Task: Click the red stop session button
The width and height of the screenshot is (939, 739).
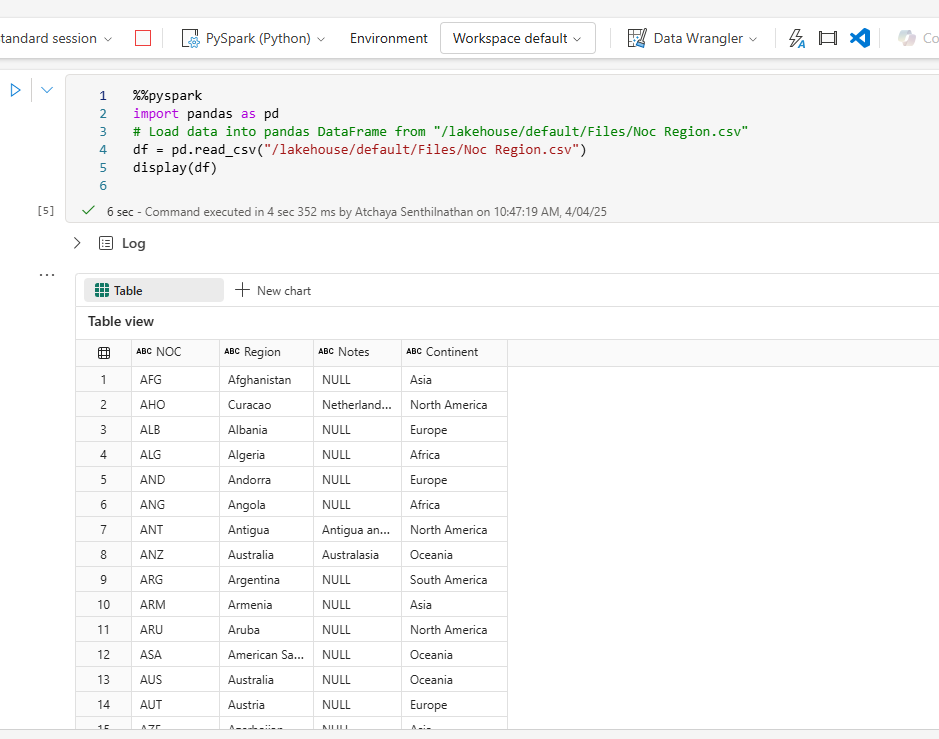Action: coord(143,38)
